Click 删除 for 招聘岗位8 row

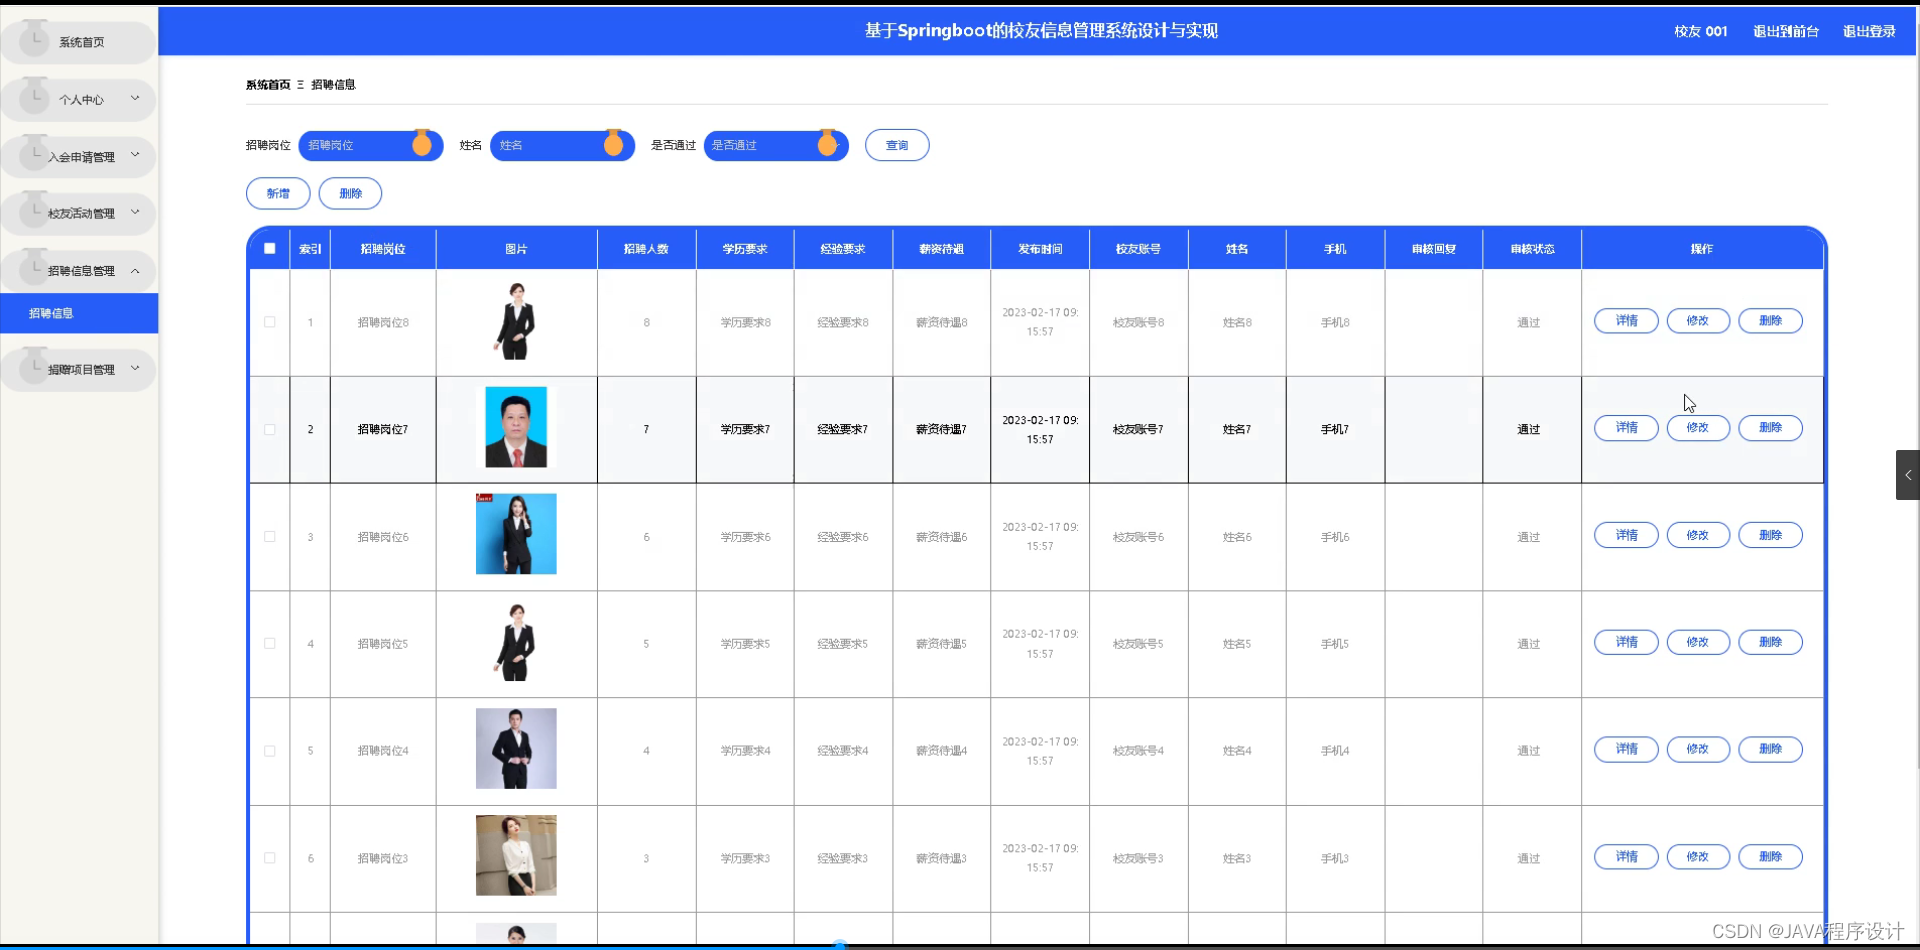(1770, 321)
